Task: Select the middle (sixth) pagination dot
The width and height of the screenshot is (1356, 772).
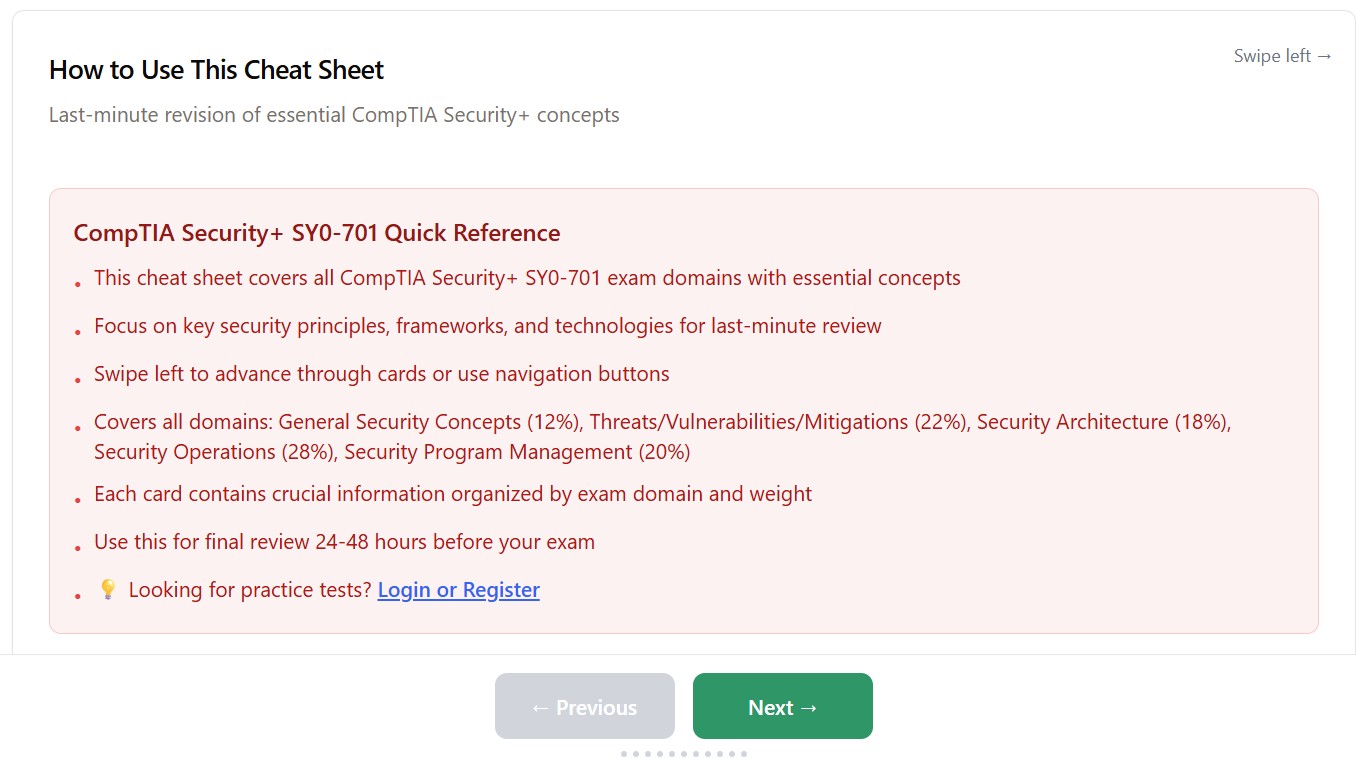Action: click(x=684, y=754)
